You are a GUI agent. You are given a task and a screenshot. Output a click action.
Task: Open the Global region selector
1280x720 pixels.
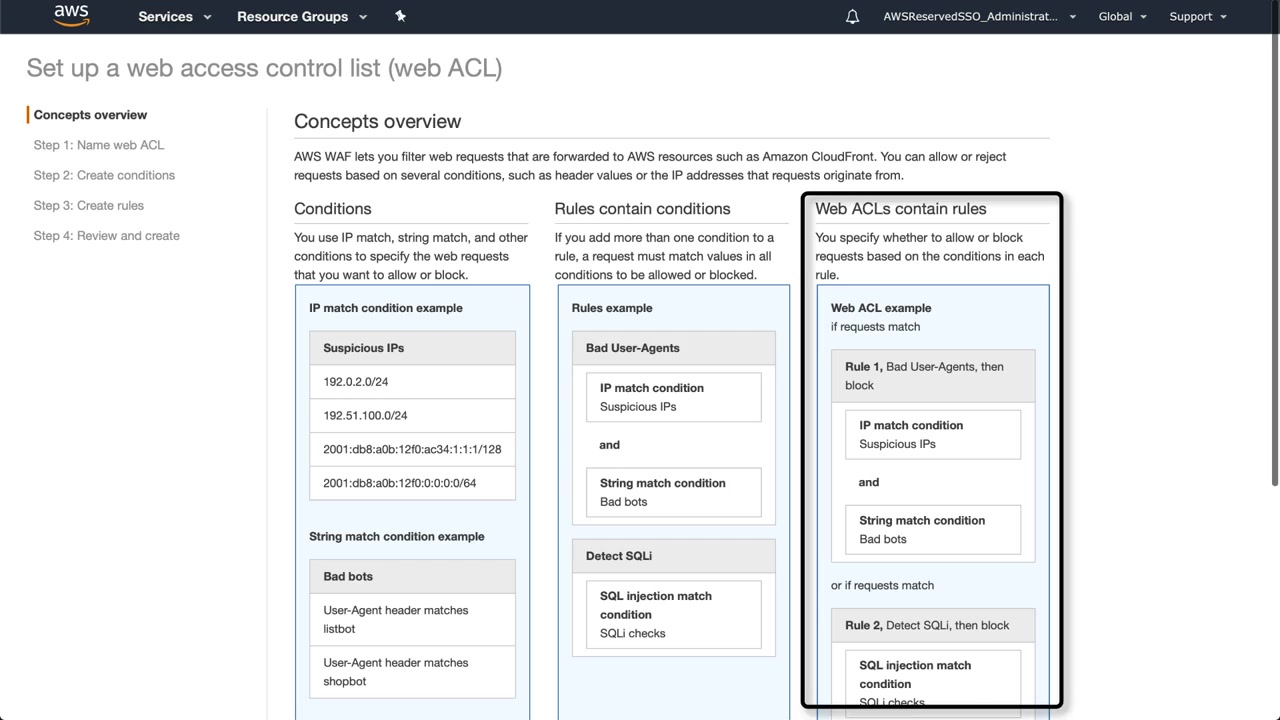(x=1122, y=17)
